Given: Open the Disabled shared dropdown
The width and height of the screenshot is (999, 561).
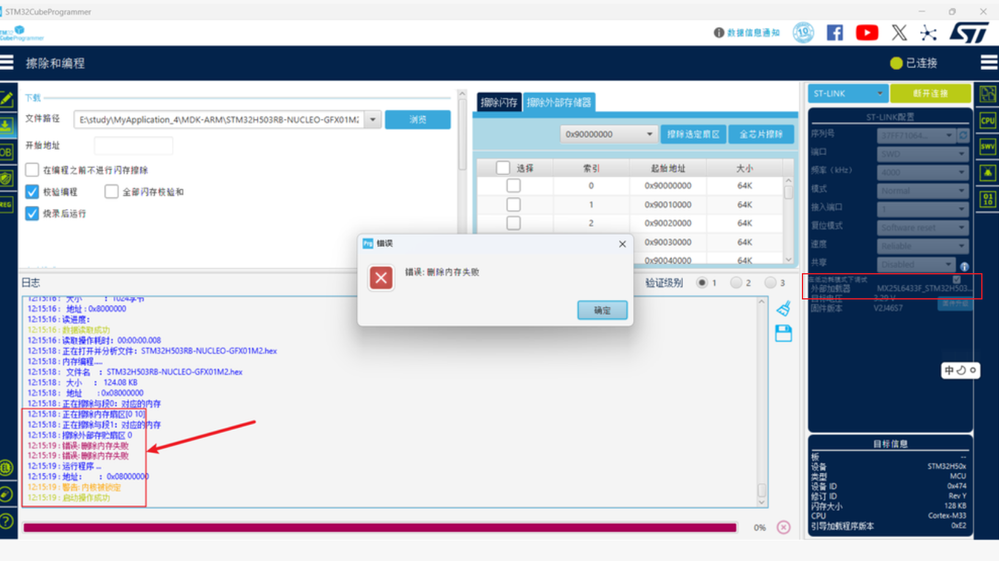Looking at the screenshot, I should coord(915,264).
